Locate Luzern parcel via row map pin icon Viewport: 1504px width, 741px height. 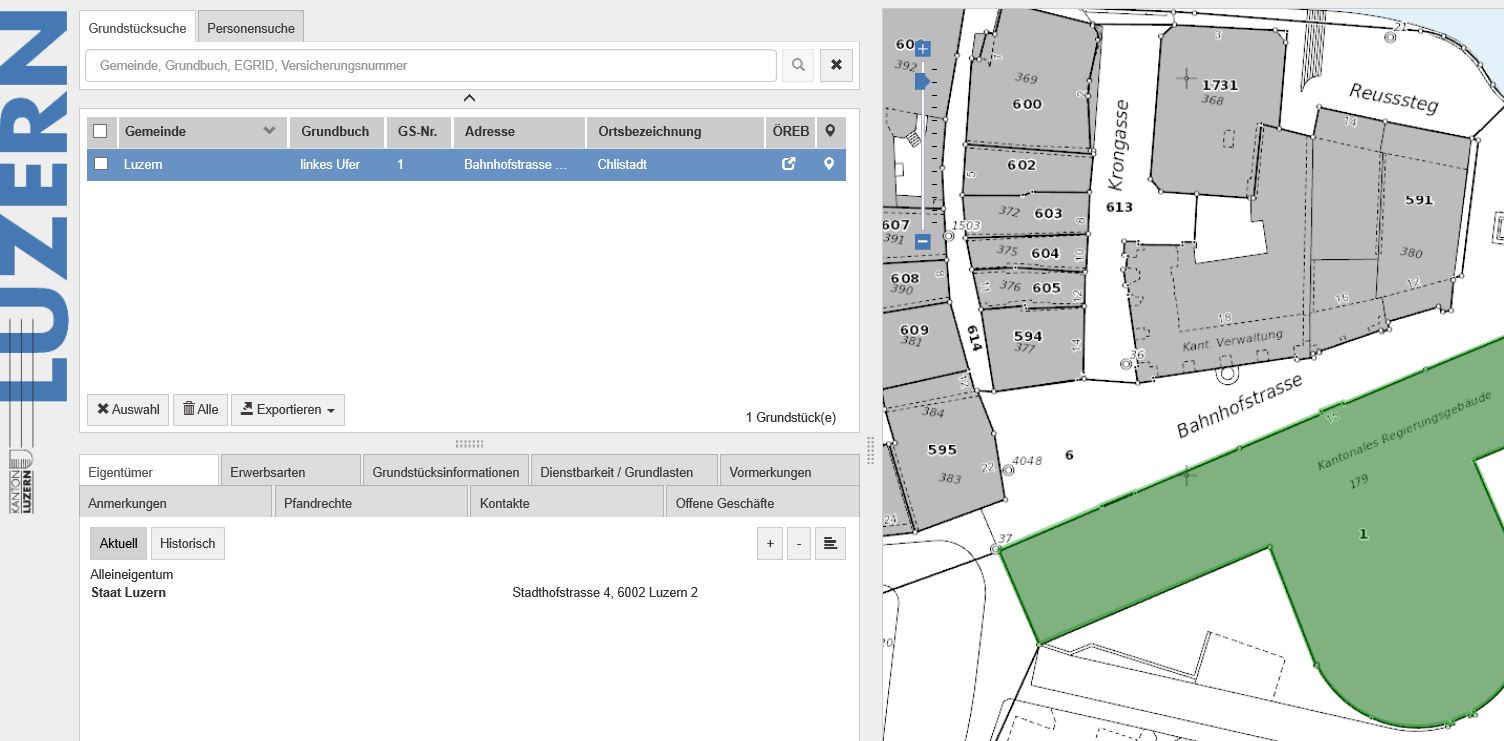[x=829, y=164]
